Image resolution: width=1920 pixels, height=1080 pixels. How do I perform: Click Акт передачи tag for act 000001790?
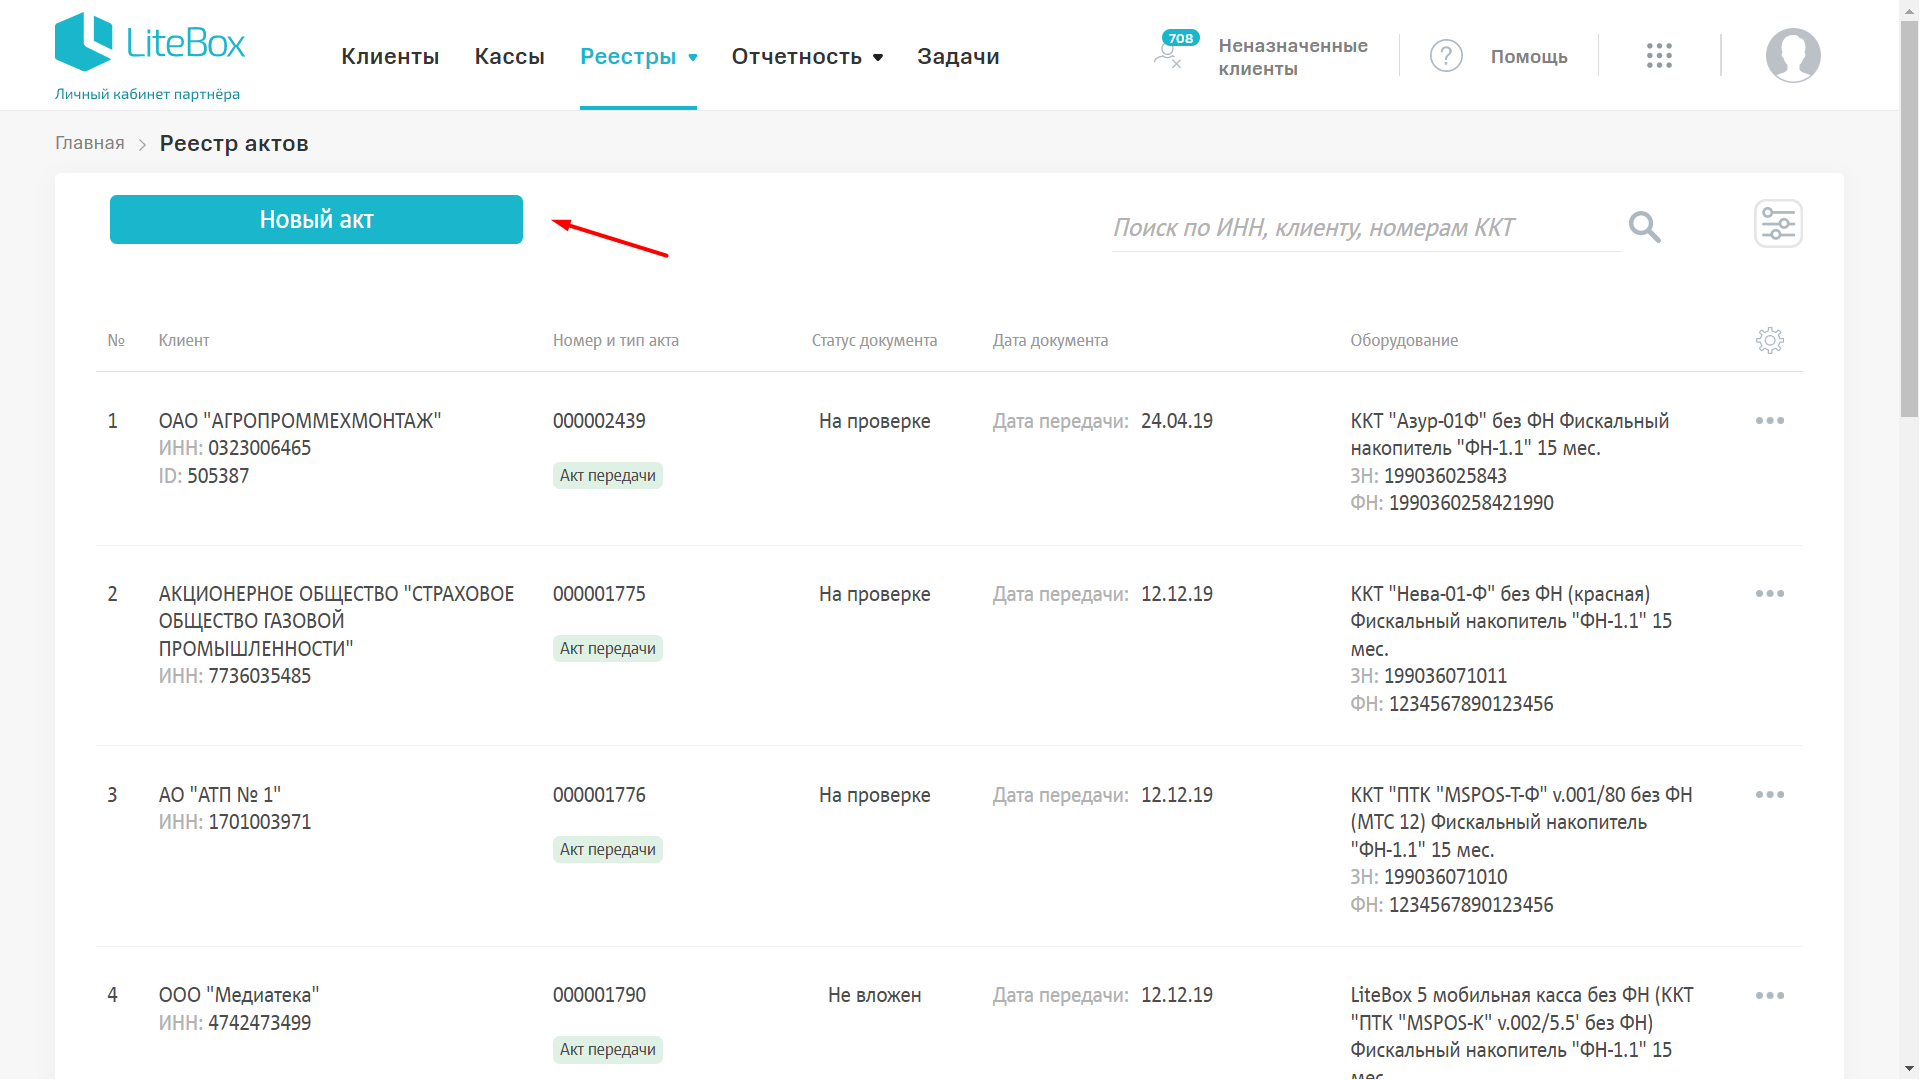pos(608,1050)
